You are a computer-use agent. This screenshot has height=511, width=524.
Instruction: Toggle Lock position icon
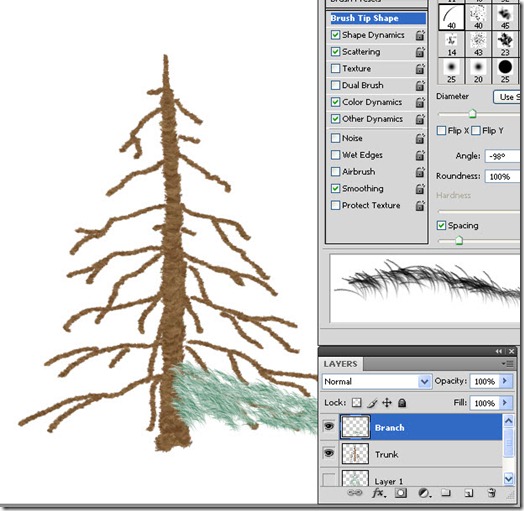[387, 403]
